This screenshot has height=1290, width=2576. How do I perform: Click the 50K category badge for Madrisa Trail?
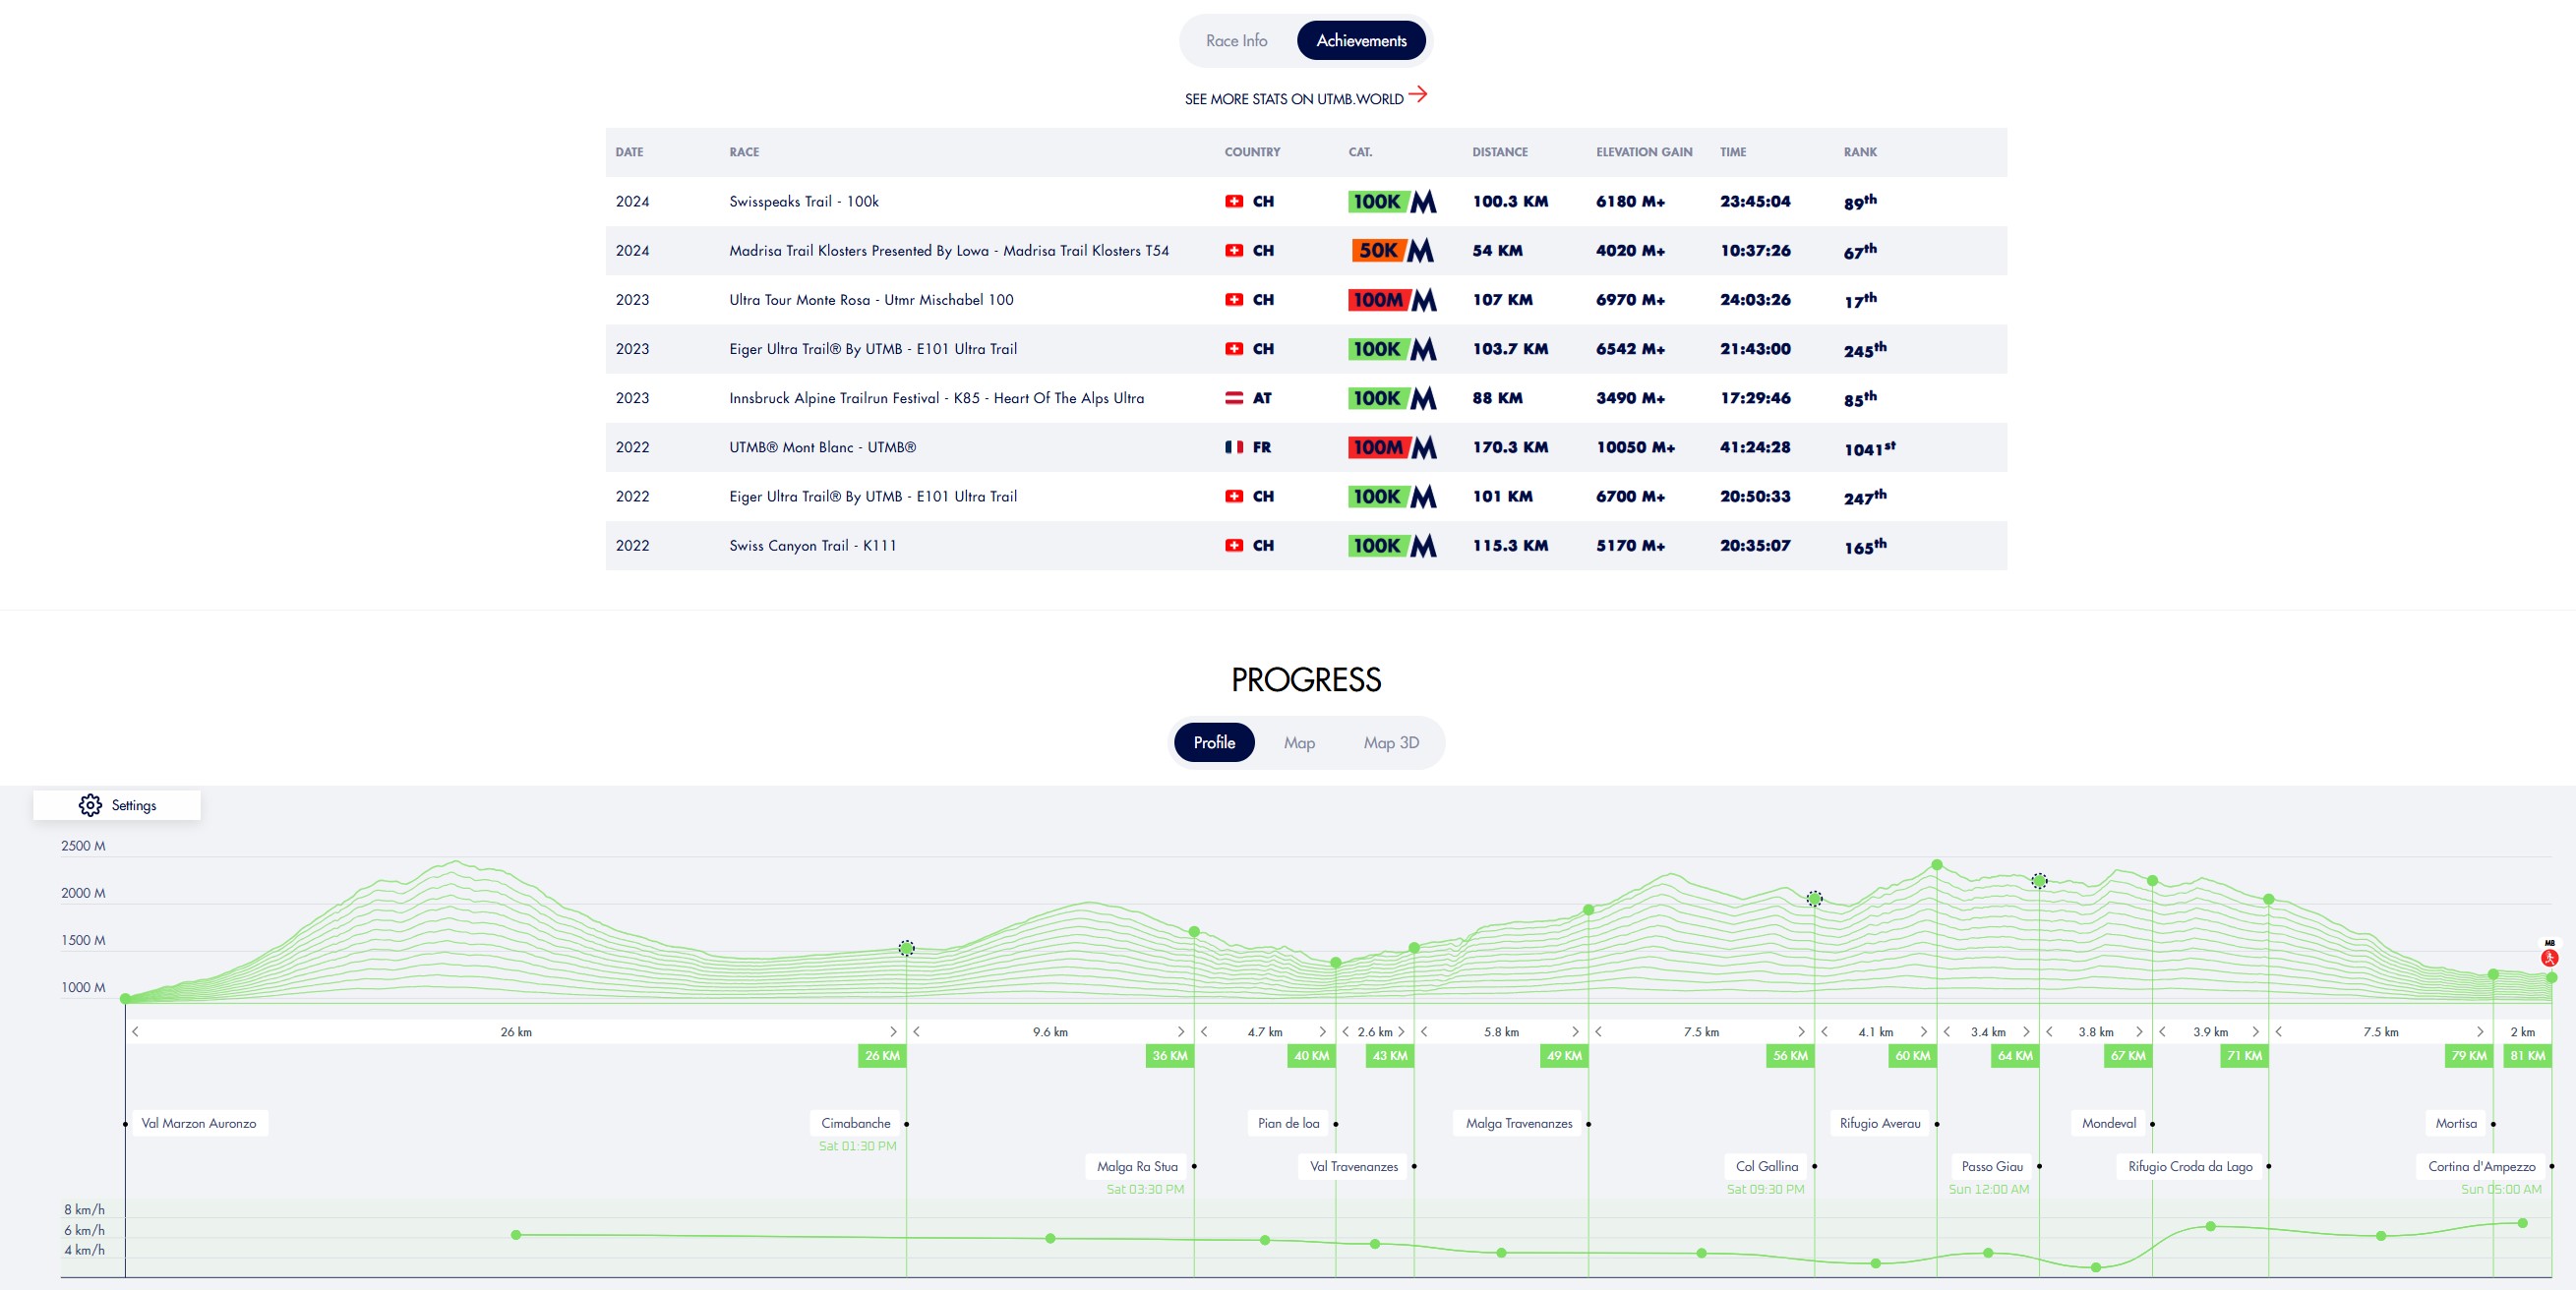click(1392, 251)
